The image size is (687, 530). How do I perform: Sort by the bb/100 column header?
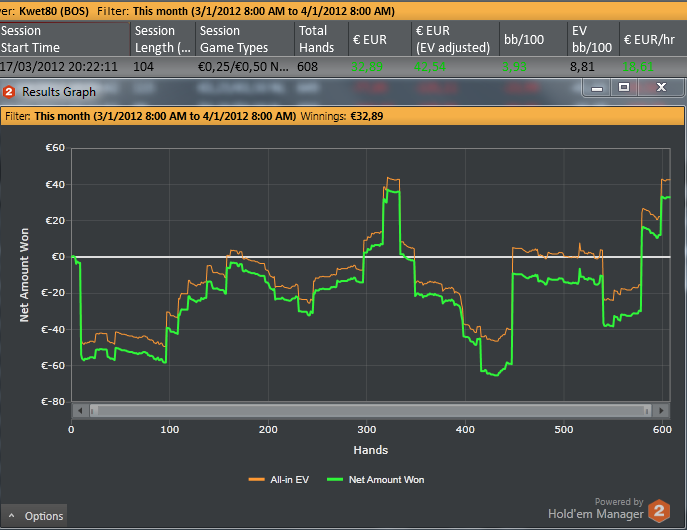(533, 39)
